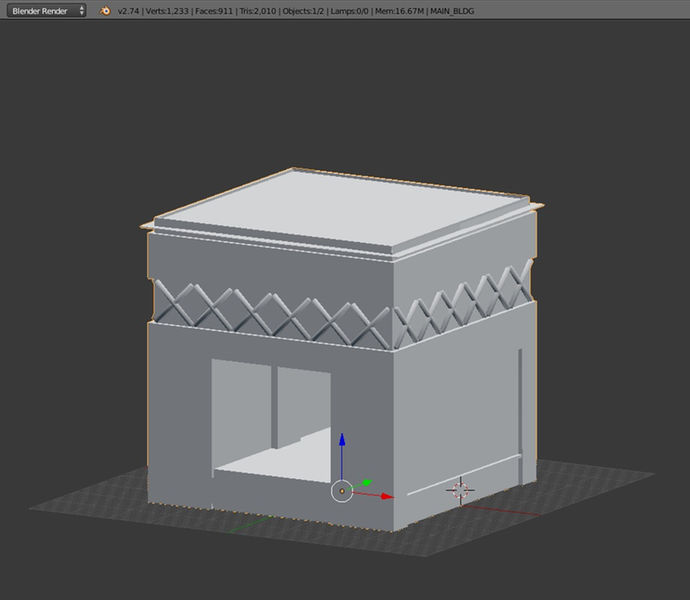Image resolution: width=690 pixels, height=600 pixels.
Task: Click the white circle manipulator center
Action: tap(342, 491)
